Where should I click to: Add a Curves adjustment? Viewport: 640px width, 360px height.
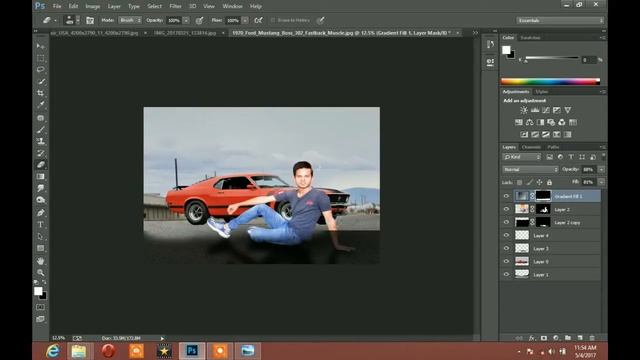[546, 110]
